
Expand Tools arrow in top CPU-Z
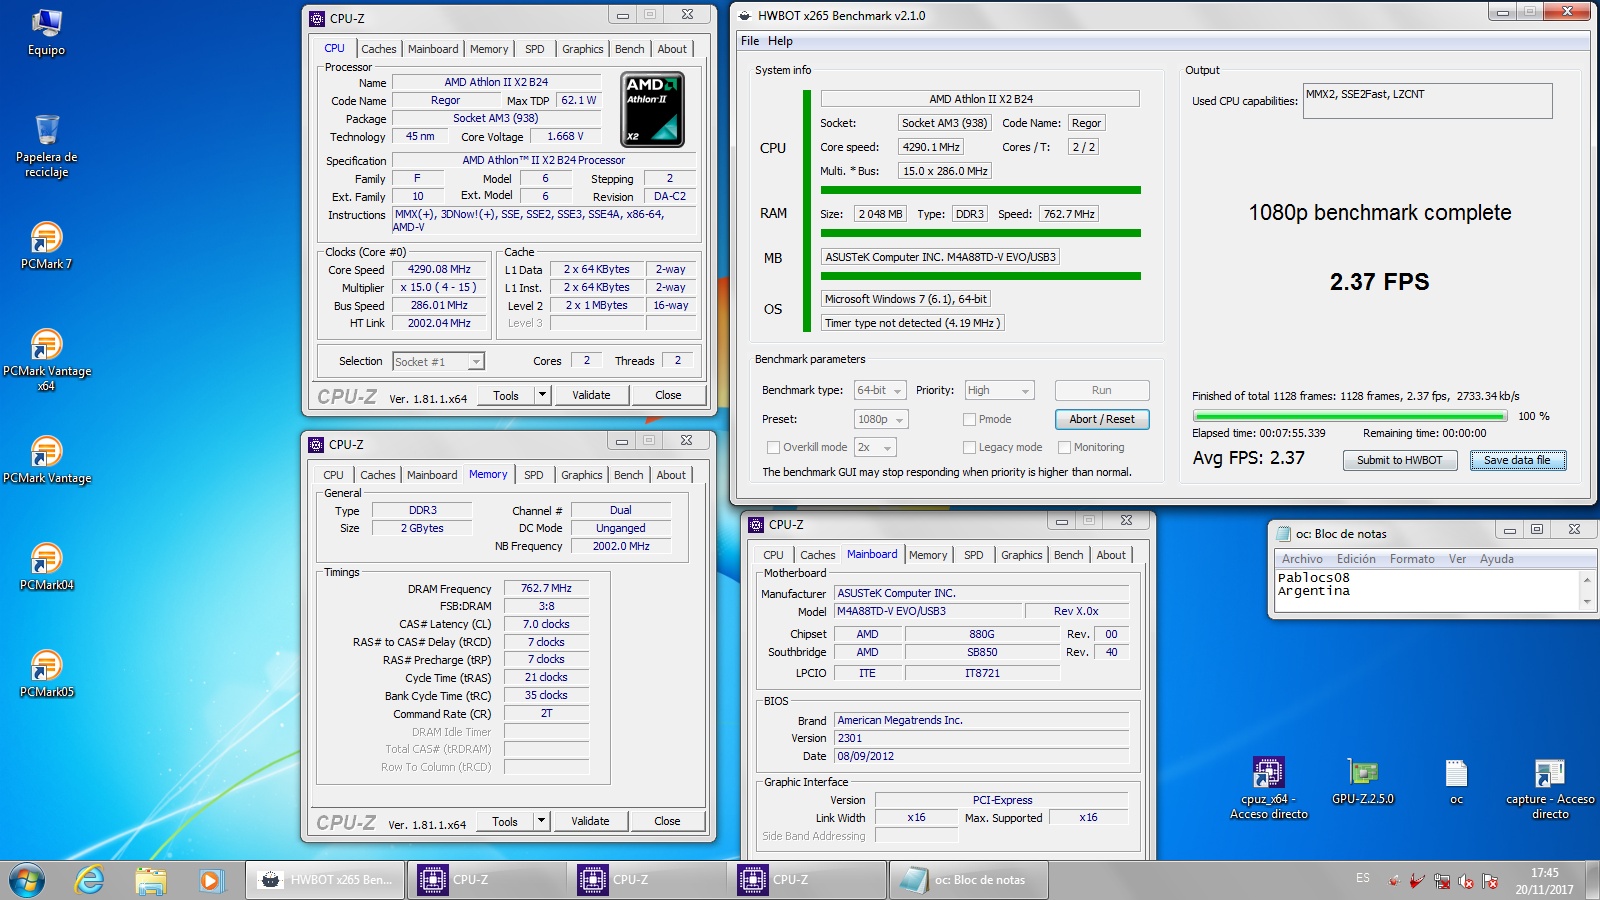click(542, 395)
